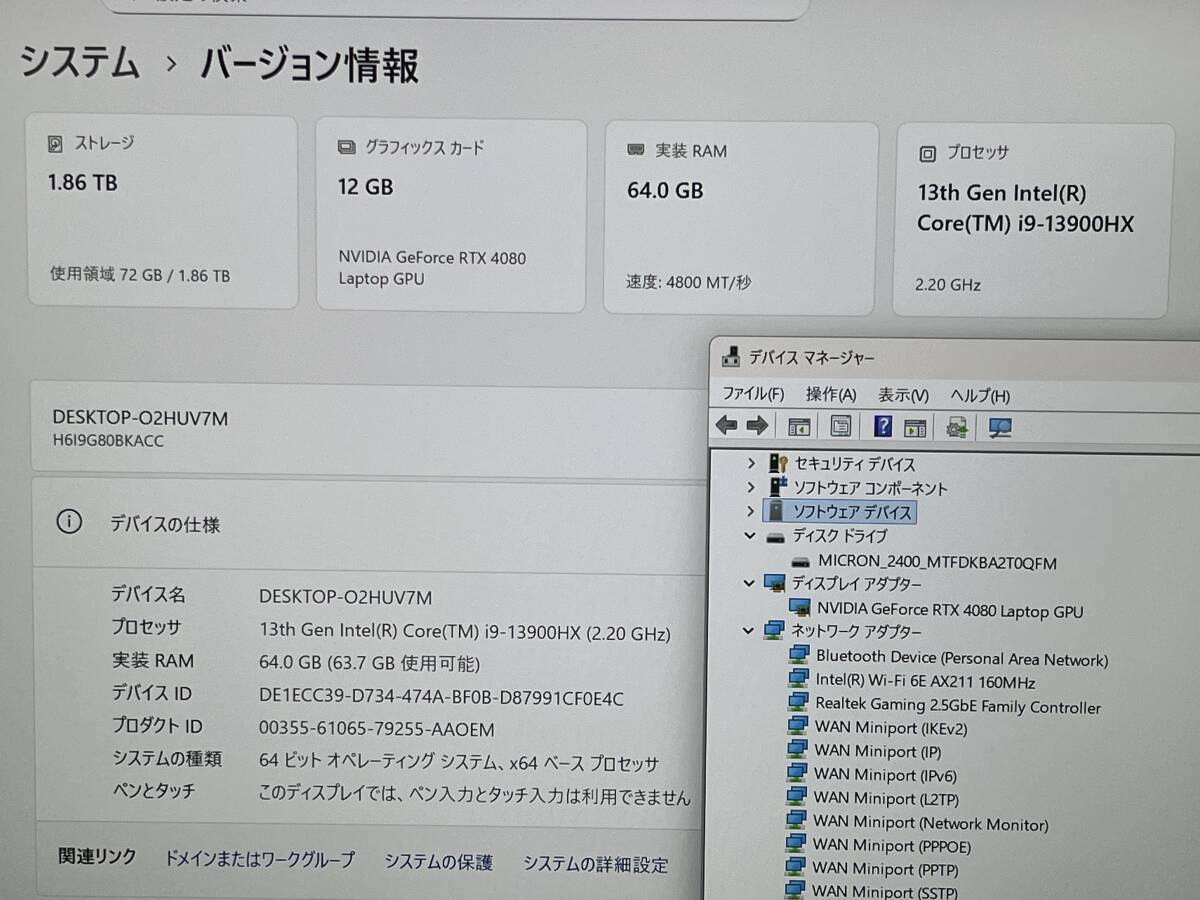Click the update driver gear toolbar icon

pos(957,428)
